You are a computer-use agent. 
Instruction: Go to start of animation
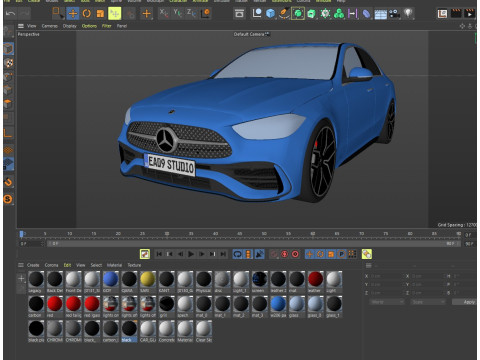tap(159, 254)
